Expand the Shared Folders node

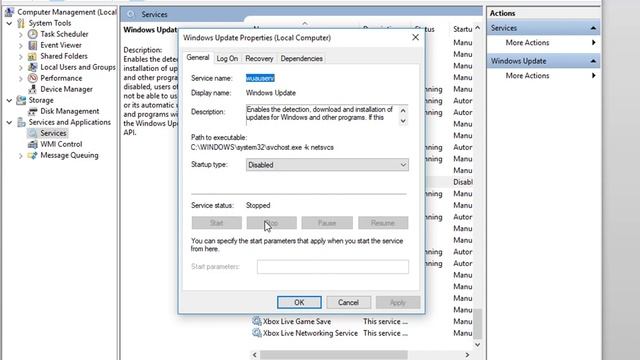[x=21, y=57]
